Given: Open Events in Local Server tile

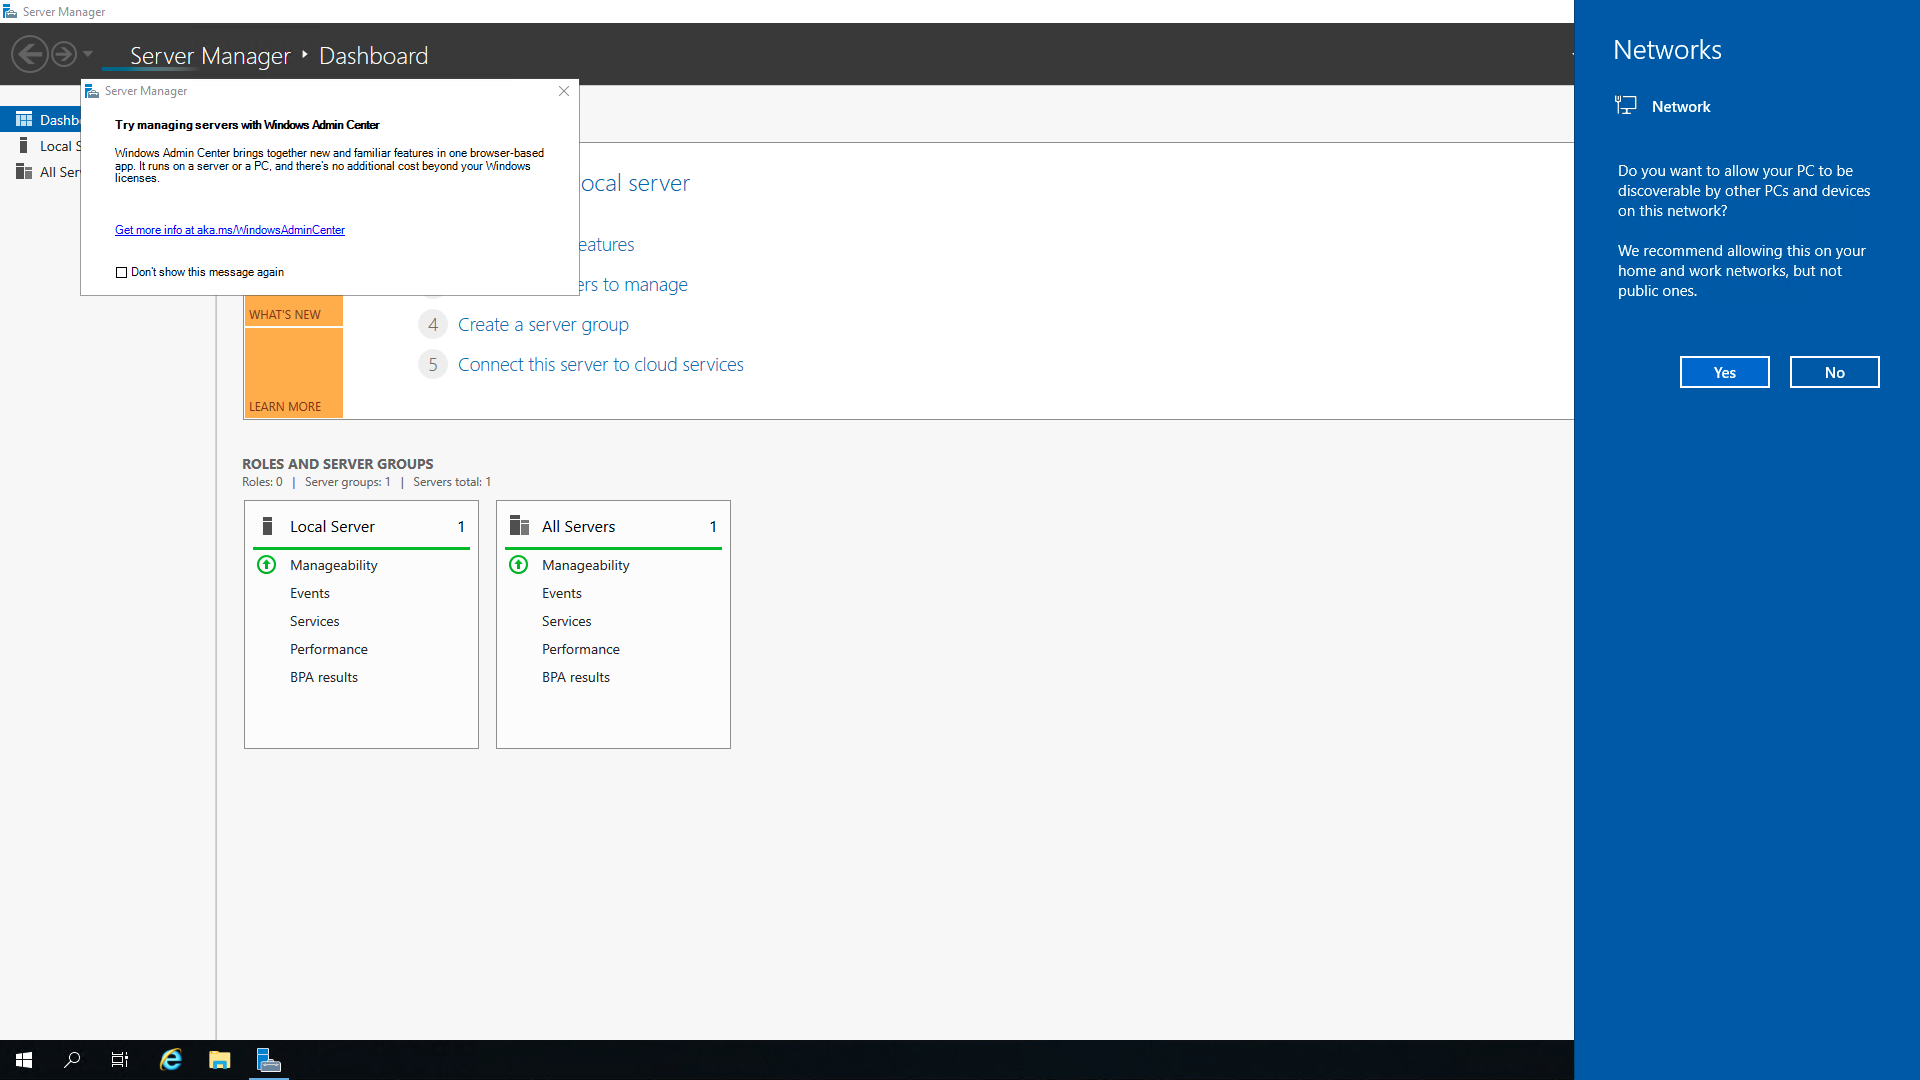Looking at the screenshot, I should click(310, 593).
